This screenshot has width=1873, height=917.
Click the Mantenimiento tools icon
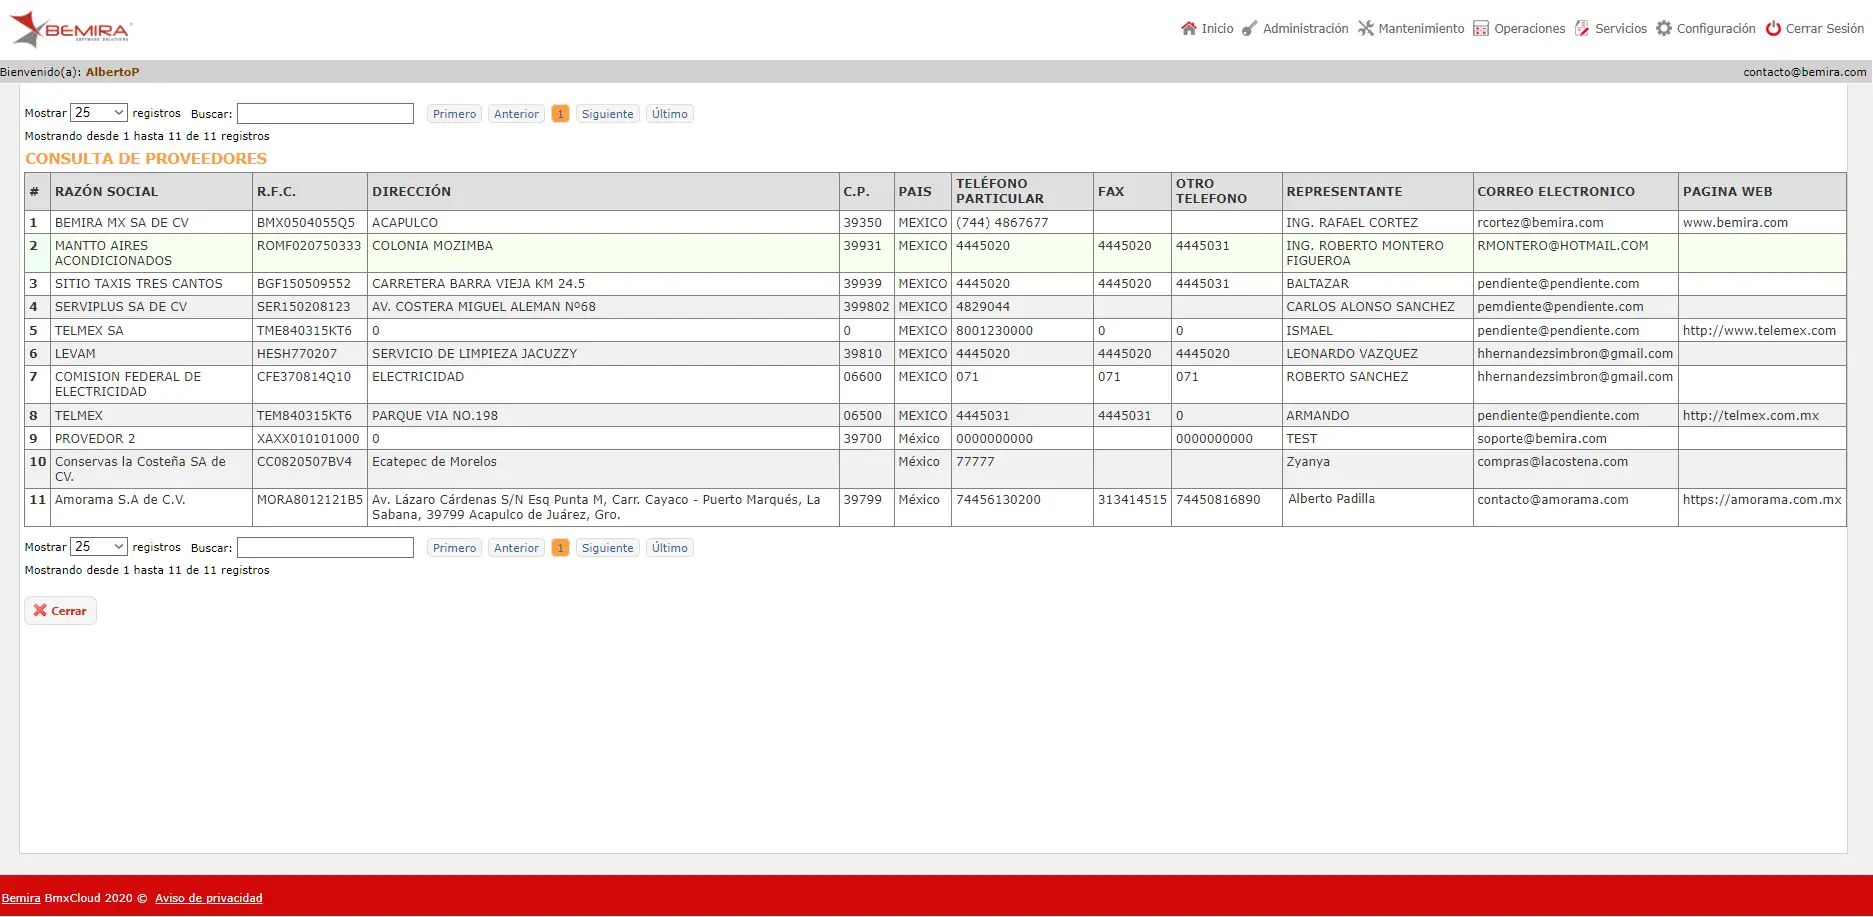tap(1366, 28)
